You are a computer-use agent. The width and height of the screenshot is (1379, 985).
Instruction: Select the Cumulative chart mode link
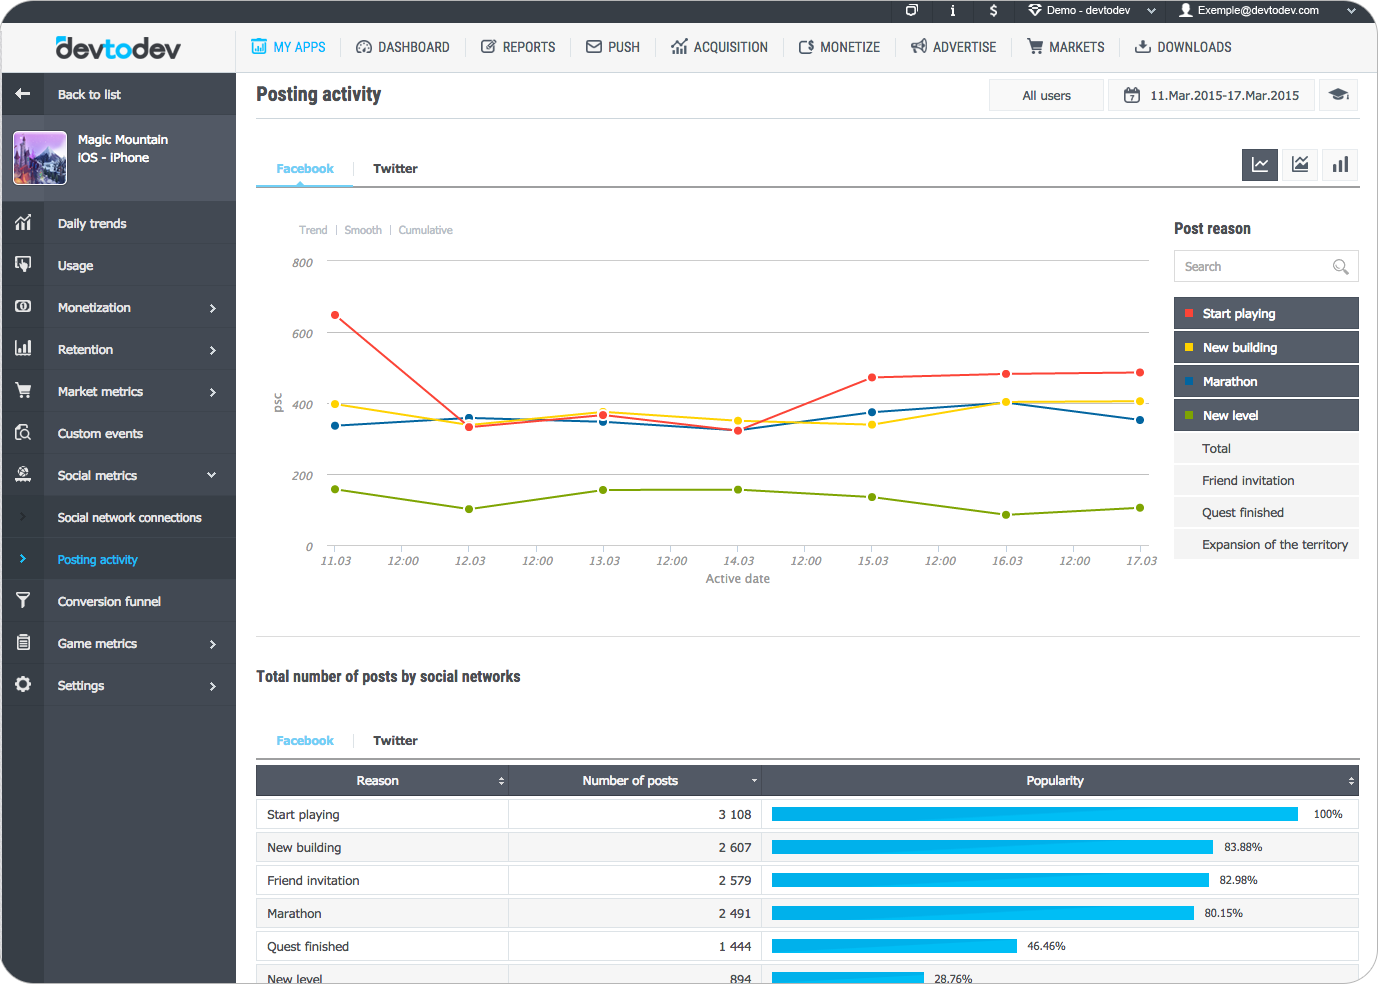(425, 230)
